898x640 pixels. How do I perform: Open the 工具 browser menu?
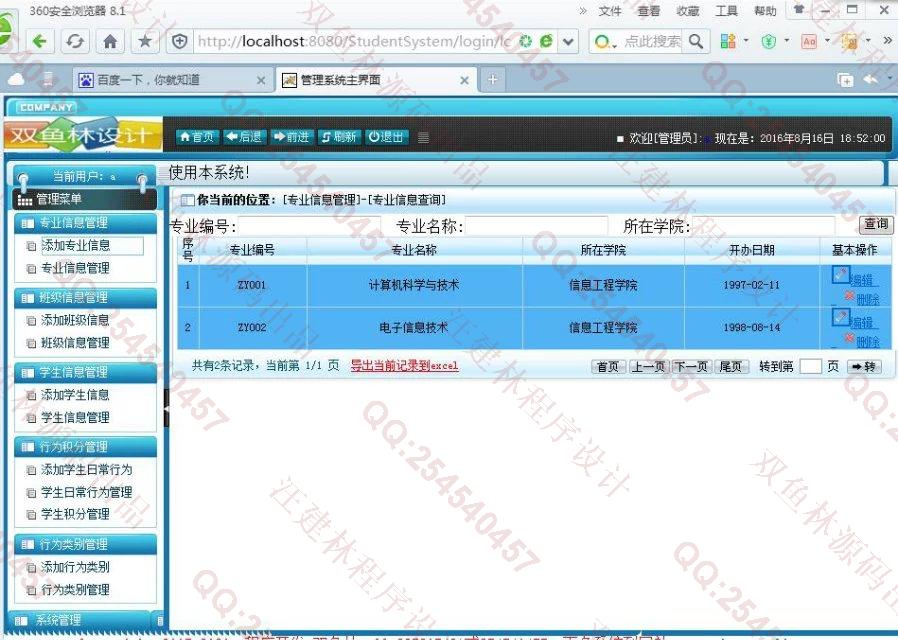[727, 11]
